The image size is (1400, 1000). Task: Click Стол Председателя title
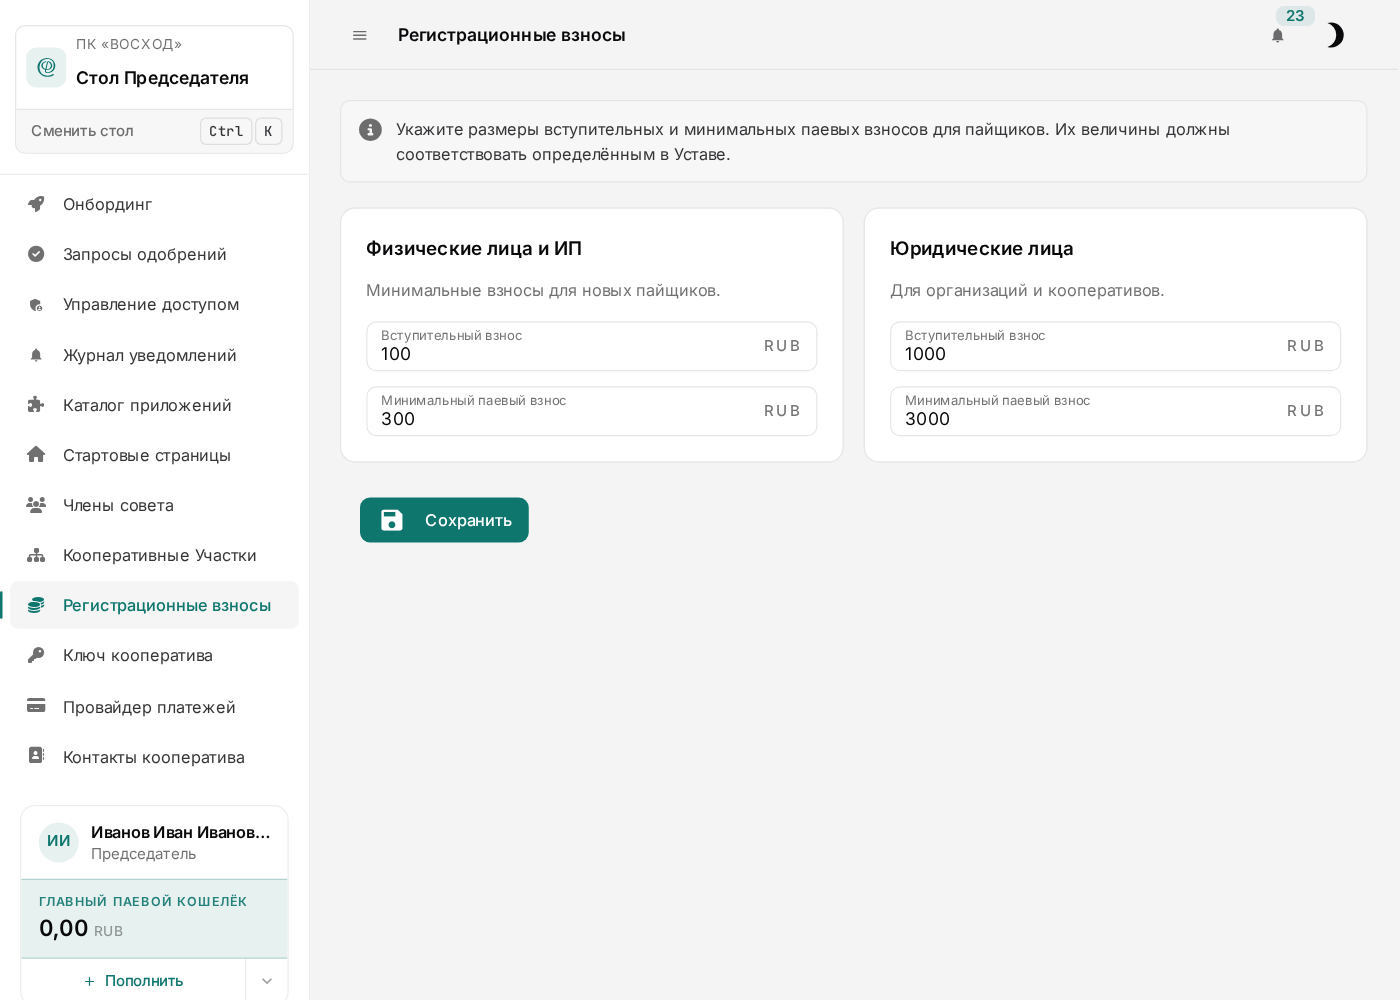tap(162, 78)
